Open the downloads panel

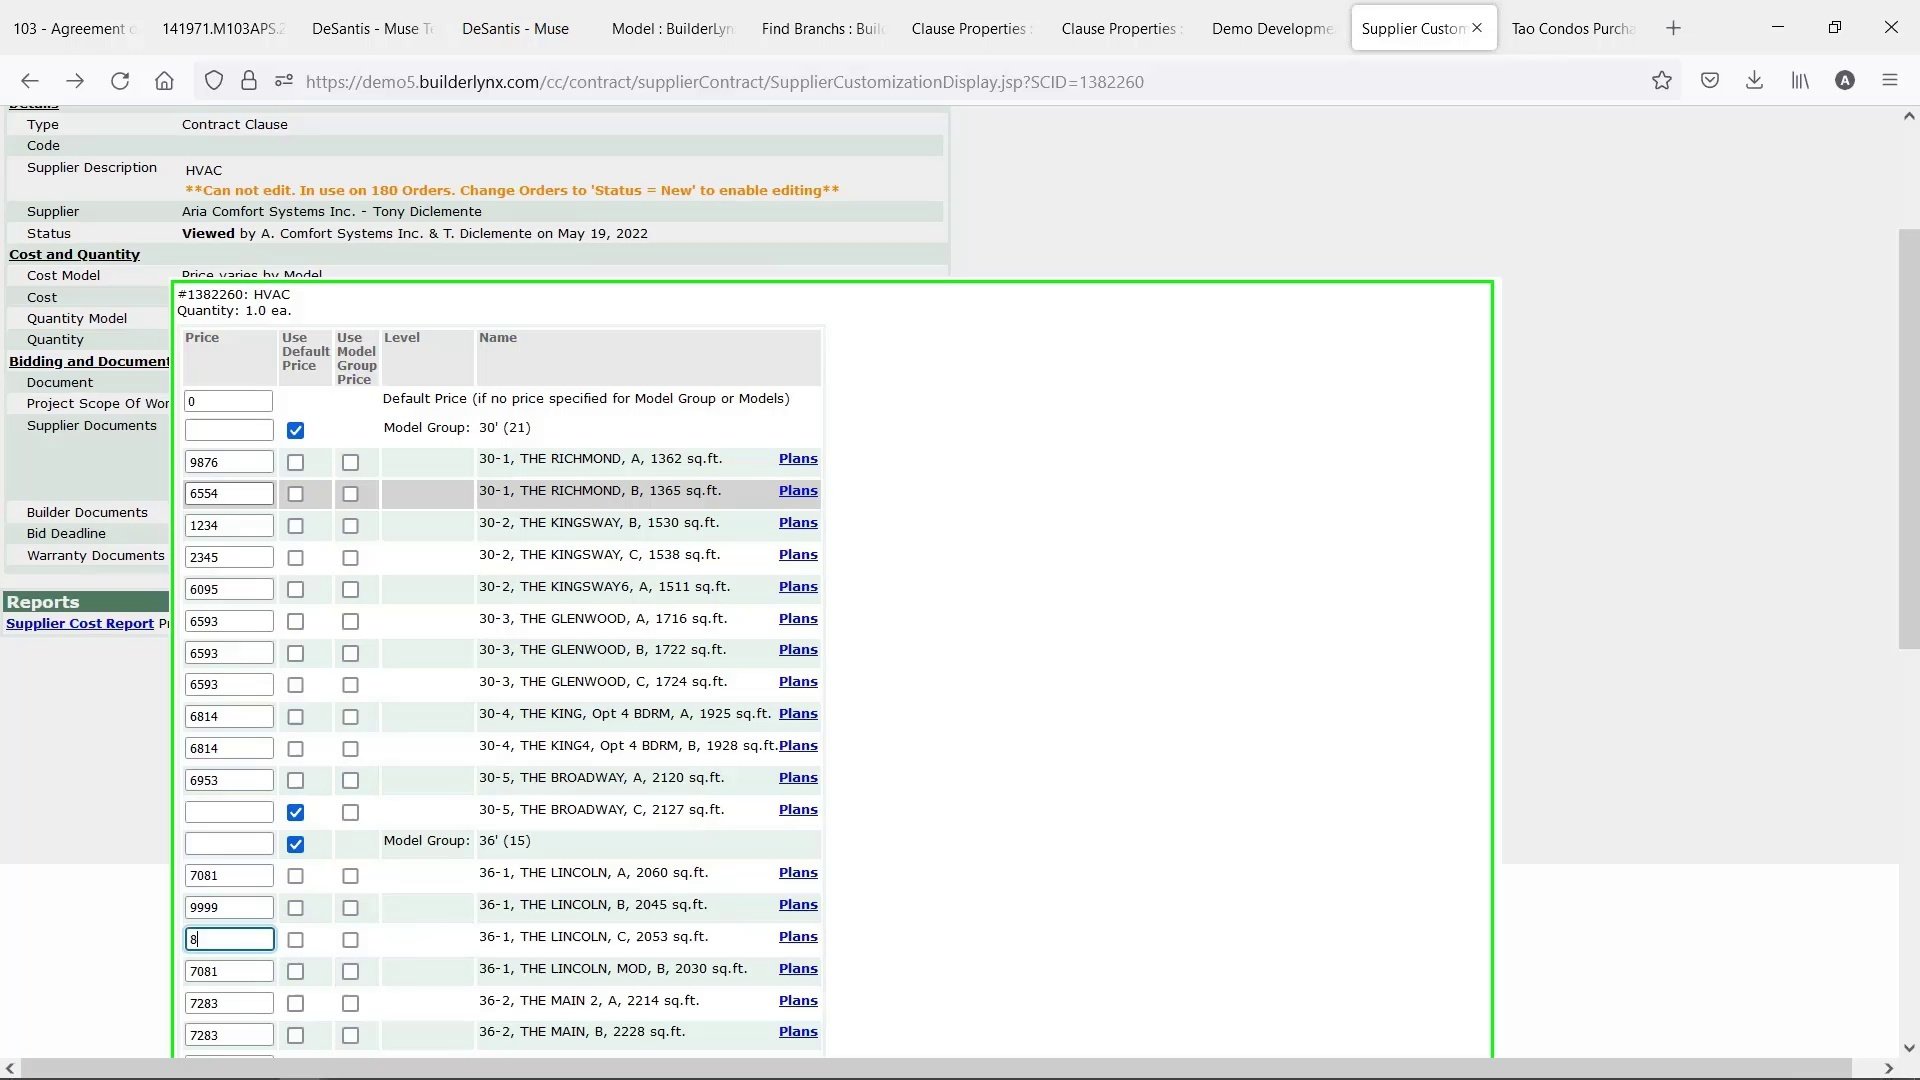(1755, 81)
